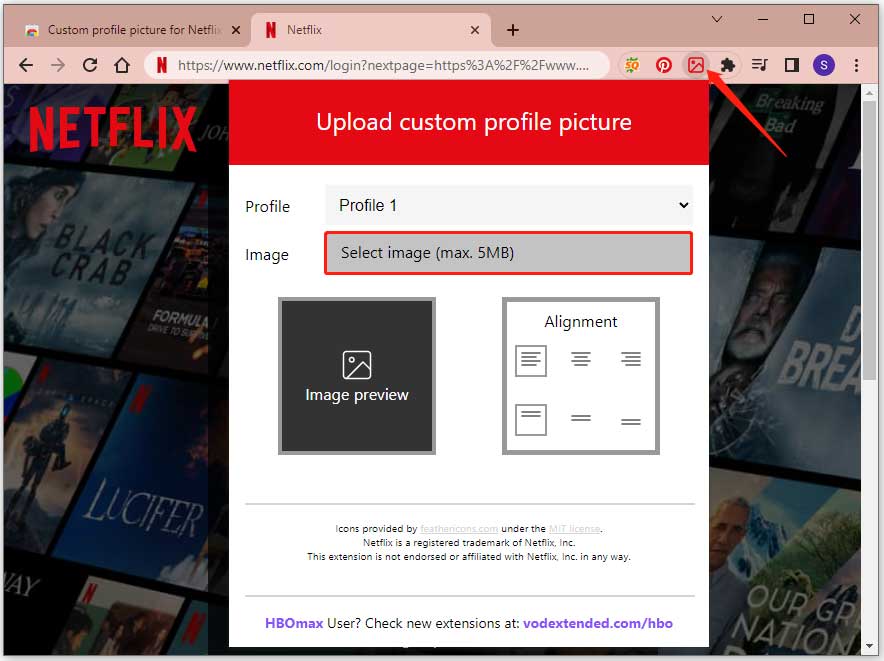Click Select image (max. 5MB) button

coord(509,253)
